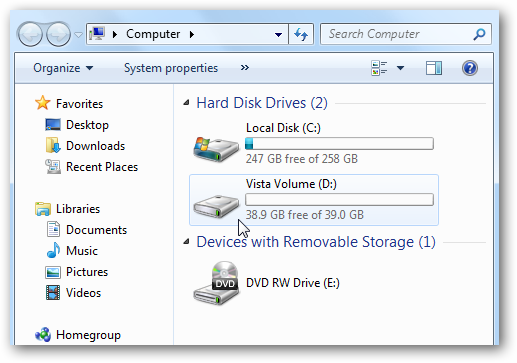Expand the arrow before Computer in address bar
The height and width of the screenshot is (363, 517).
pyautogui.click(x=115, y=34)
